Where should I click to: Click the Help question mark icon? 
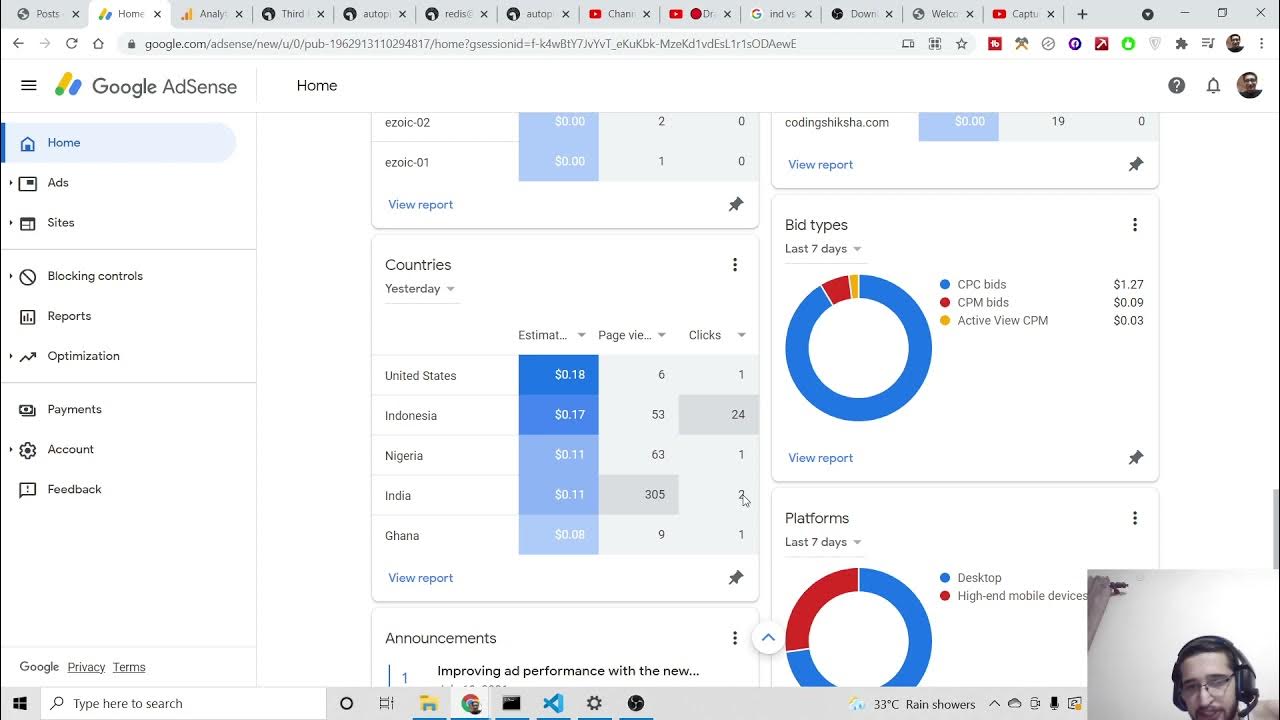click(x=1177, y=86)
